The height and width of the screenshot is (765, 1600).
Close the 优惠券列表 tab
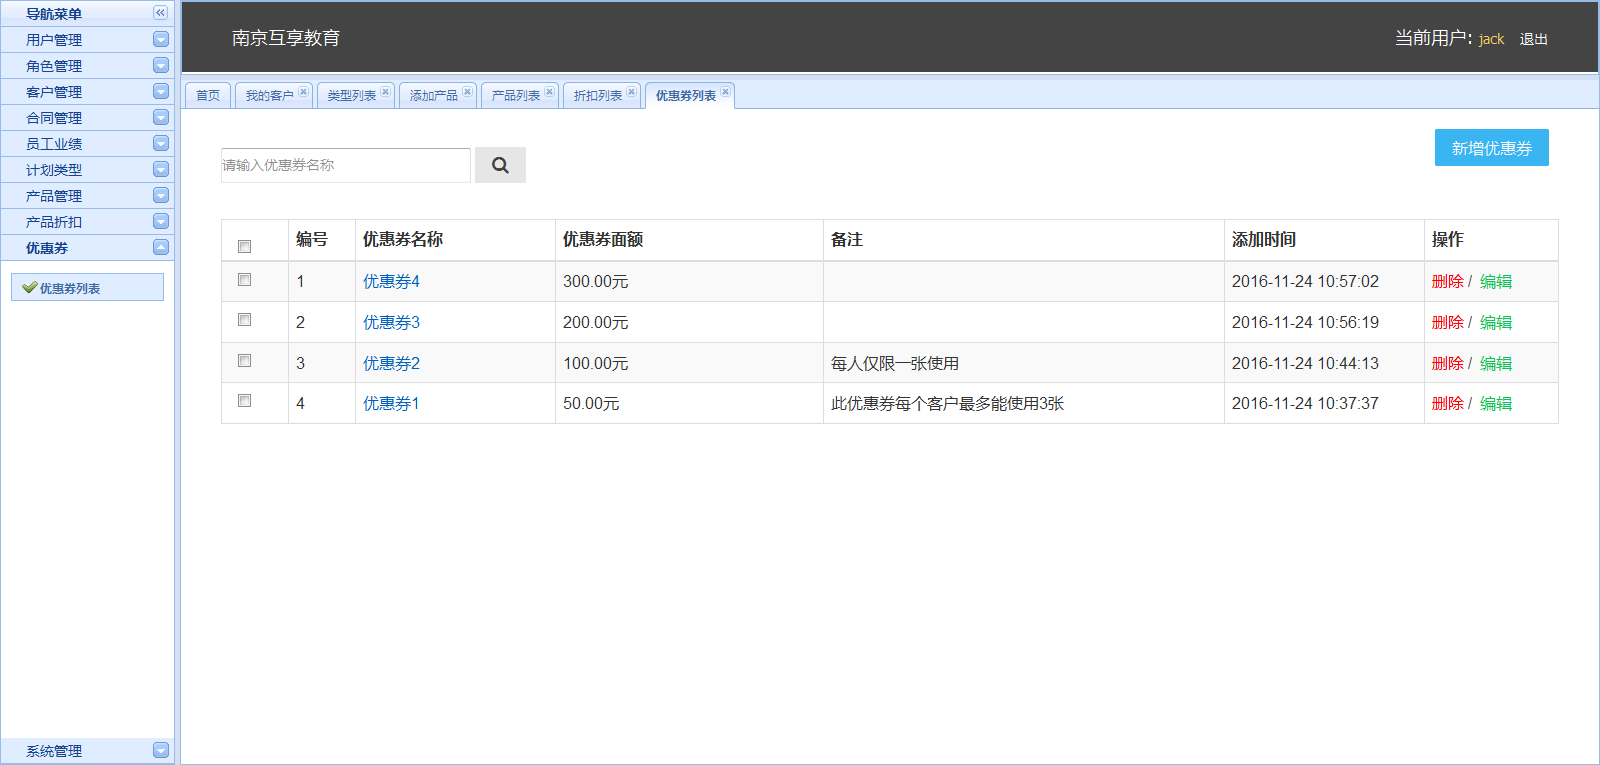click(x=725, y=92)
